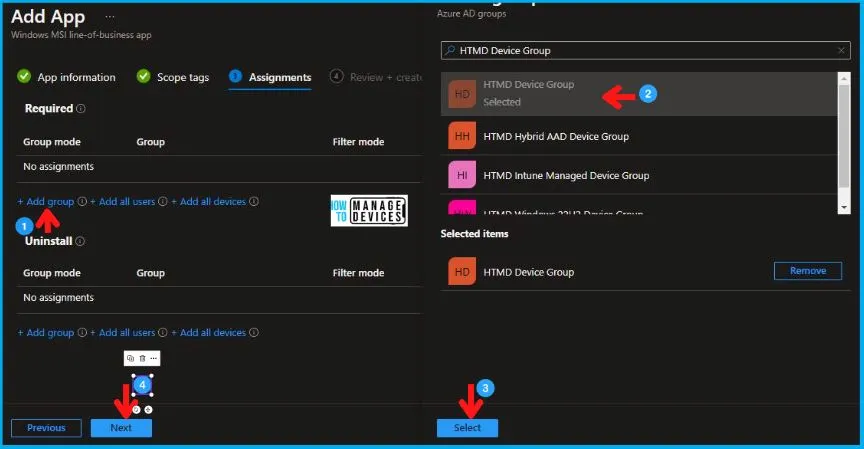Click the Previous button
The width and height of the screenshot is (864, 449).
pos(46,428)
